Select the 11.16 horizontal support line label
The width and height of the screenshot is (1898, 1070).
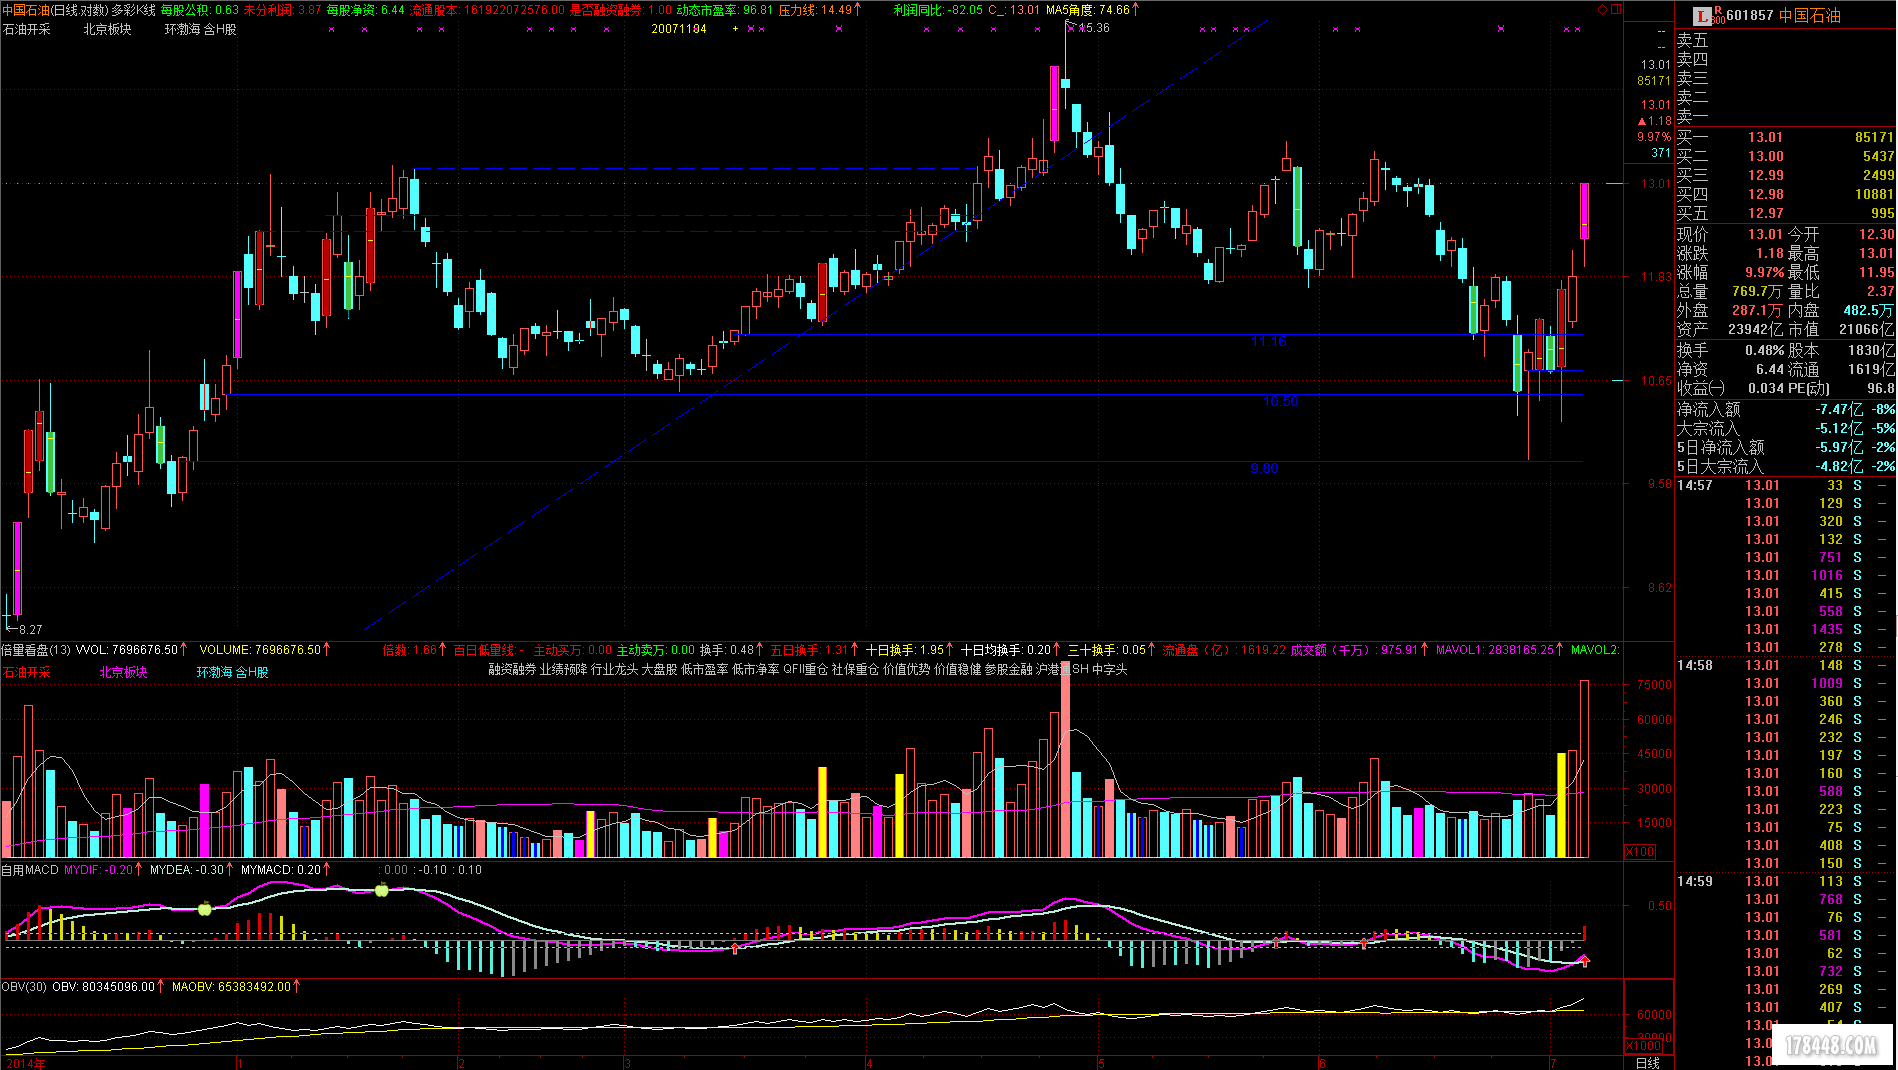(x=1268, y=342)
